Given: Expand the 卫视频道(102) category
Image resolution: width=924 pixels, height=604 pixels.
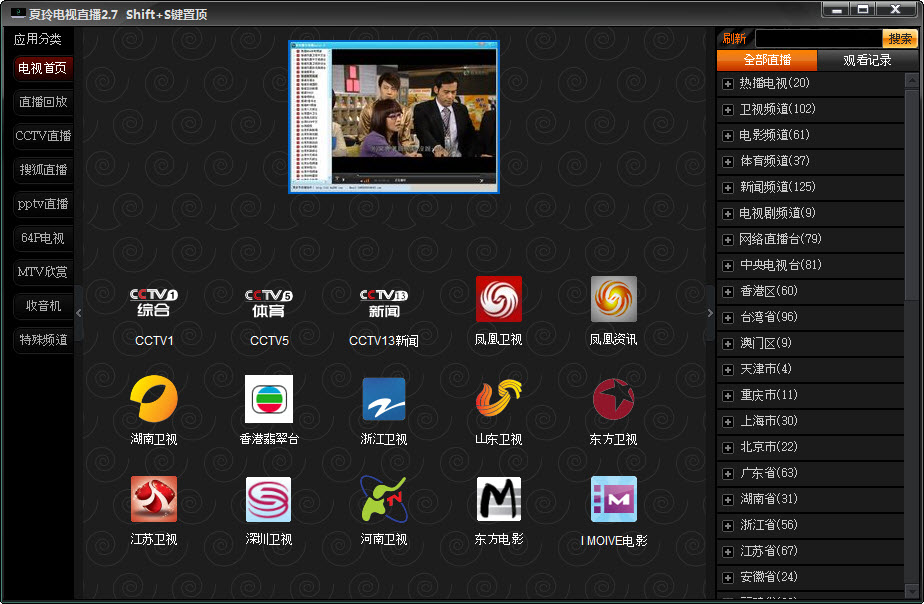Looking at the screenshot, I should [x=728, y=110].
